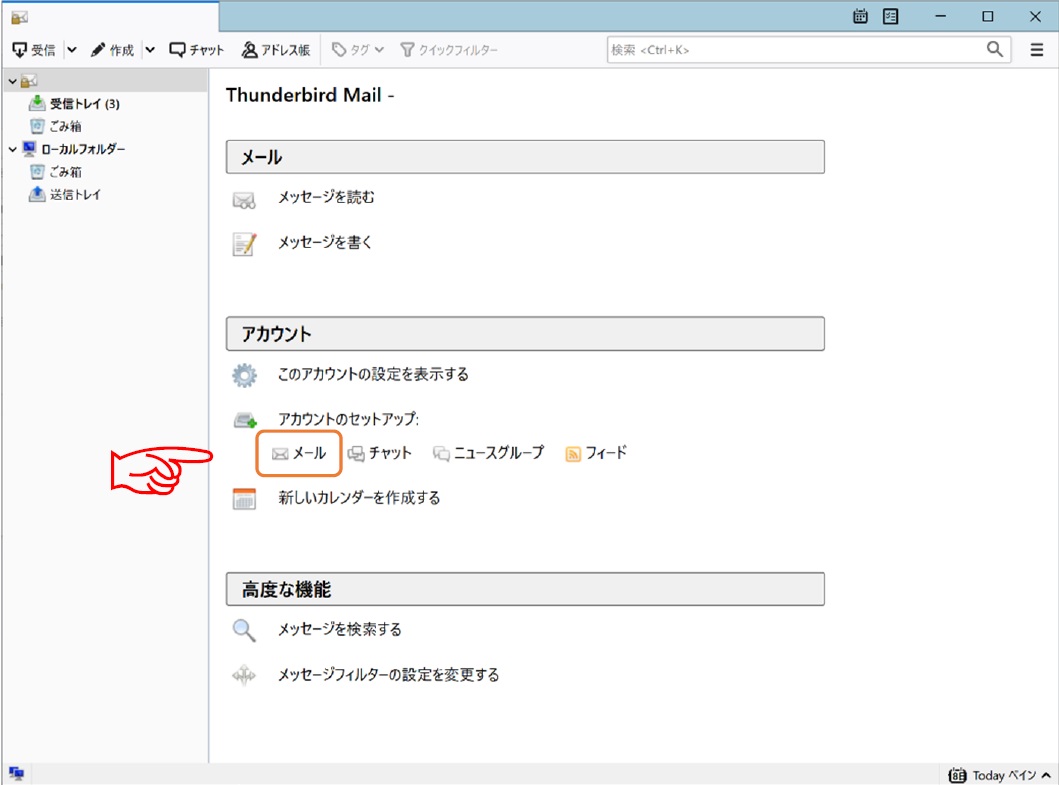
Task: Set up a チャット account
Action: coord(380,453)
